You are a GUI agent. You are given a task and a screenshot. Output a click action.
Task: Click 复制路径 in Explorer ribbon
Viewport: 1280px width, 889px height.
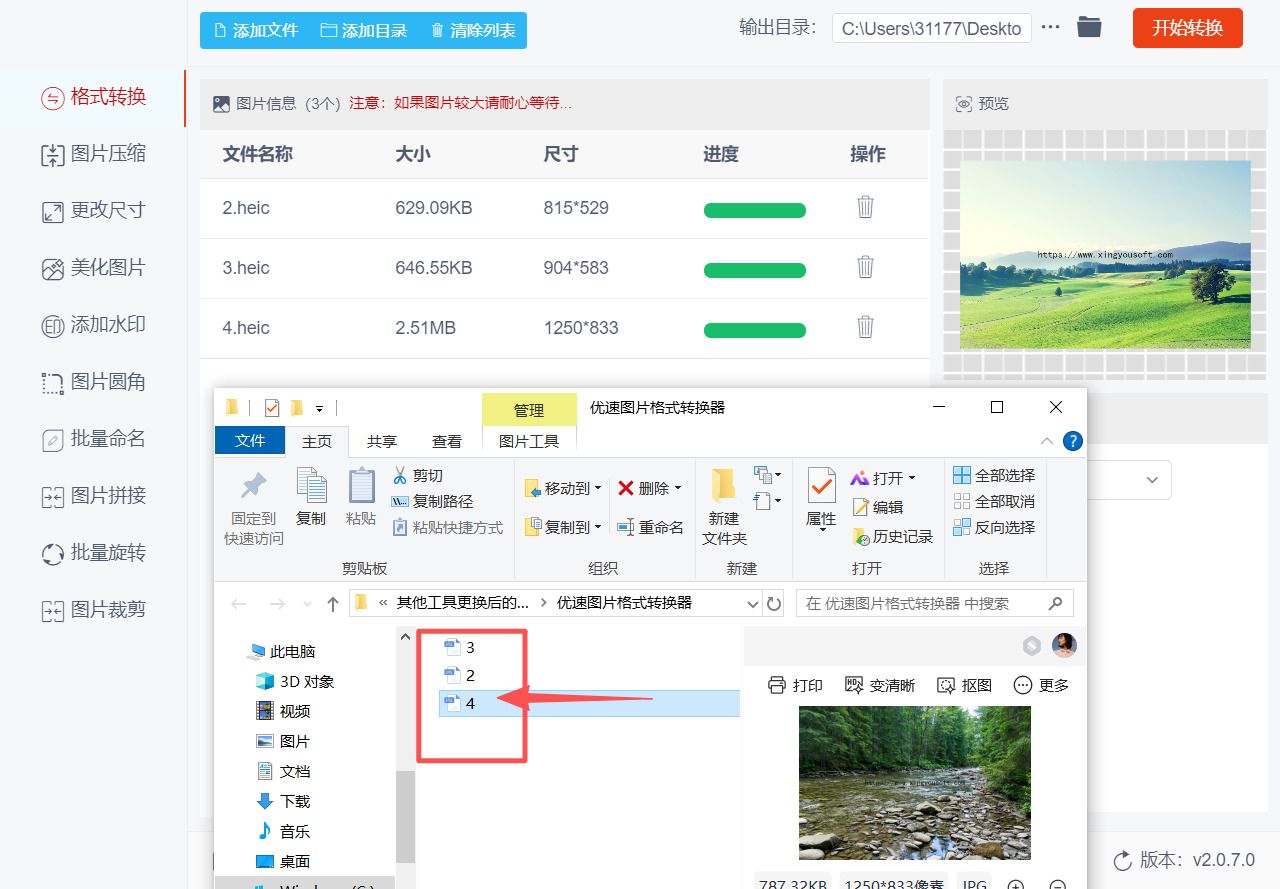[432, 501]
